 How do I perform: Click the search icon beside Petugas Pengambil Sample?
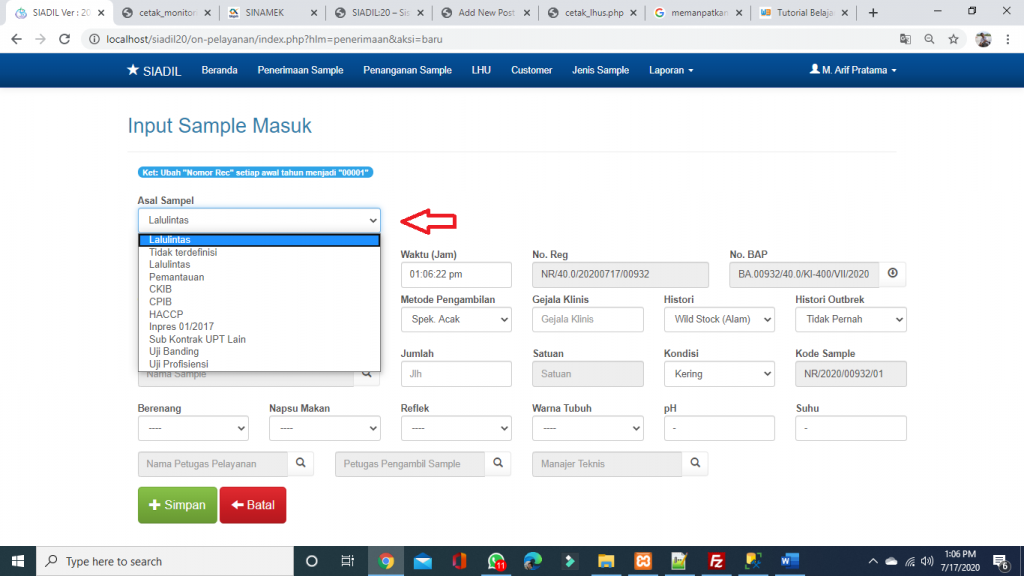click(497, 463)
